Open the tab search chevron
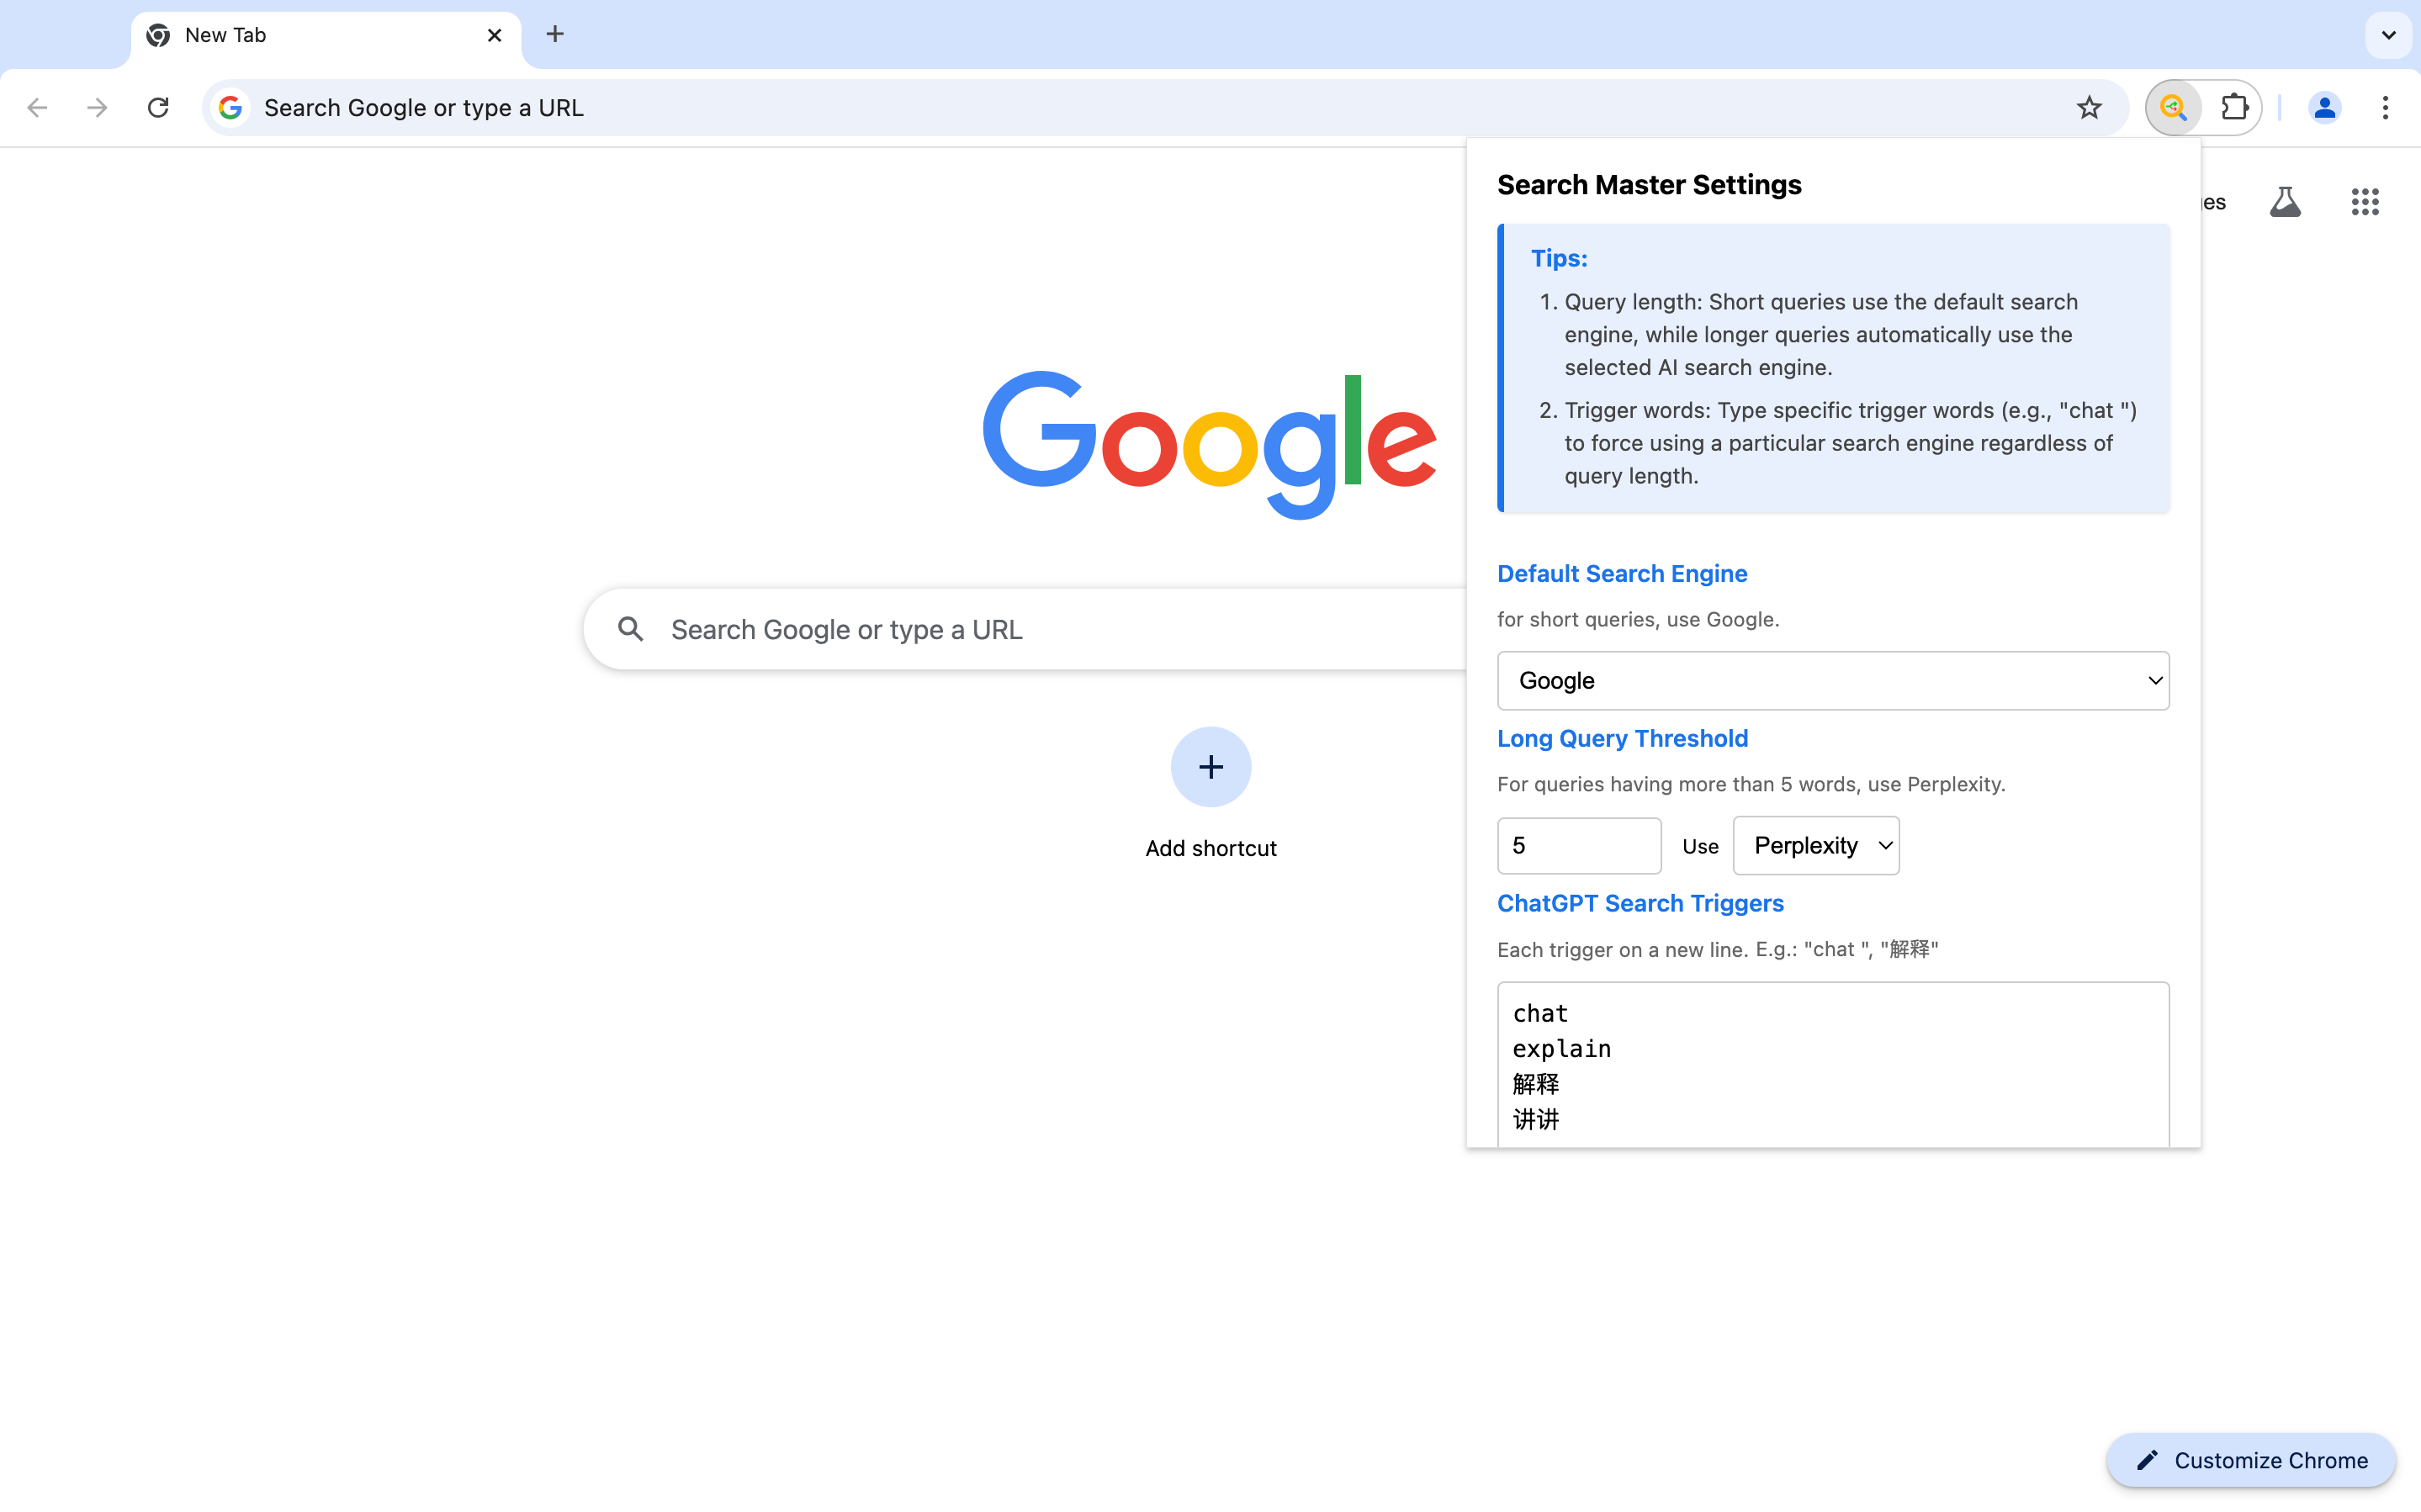 [2388, 35]
